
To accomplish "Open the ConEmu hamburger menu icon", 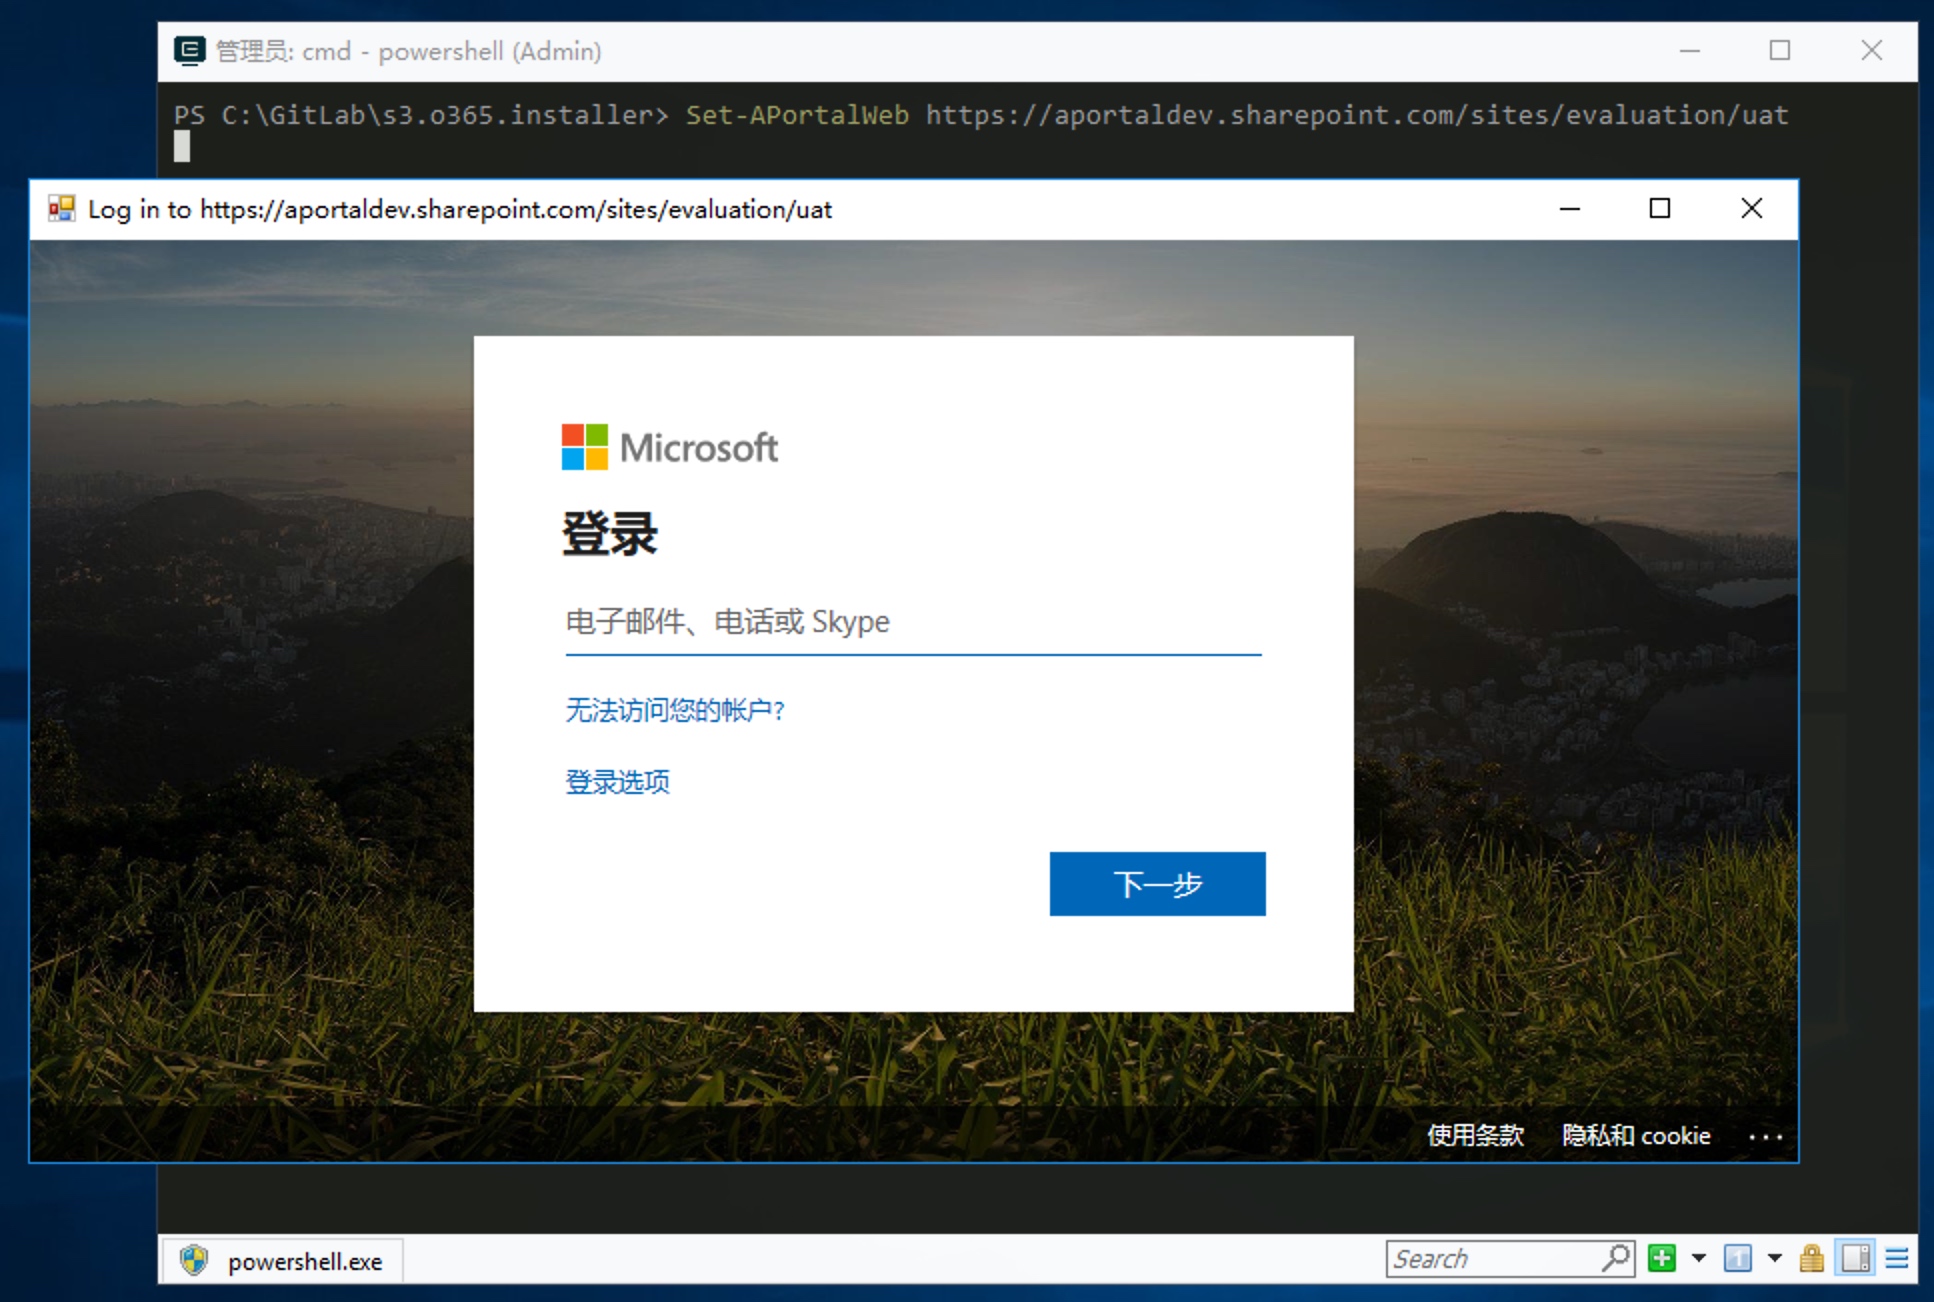I will (1897, 1258).
